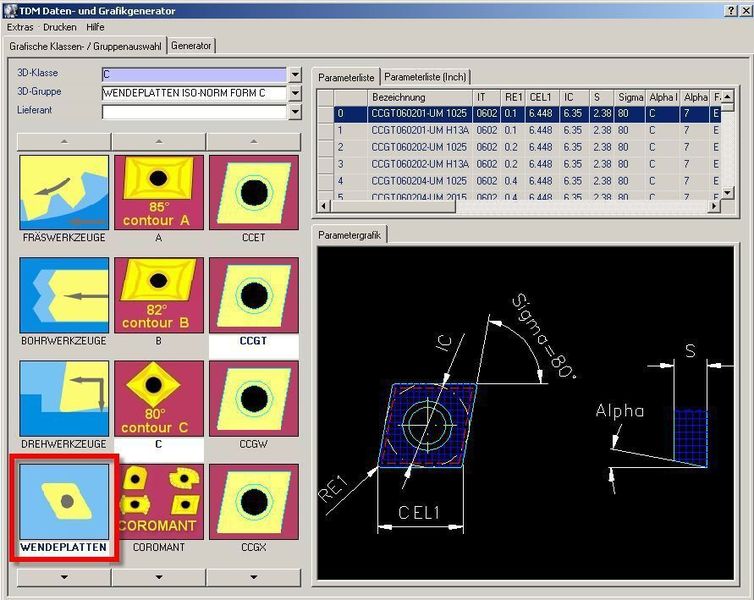
Task: Select the CCGX insert thumbnail
Action: click(252, 502)
